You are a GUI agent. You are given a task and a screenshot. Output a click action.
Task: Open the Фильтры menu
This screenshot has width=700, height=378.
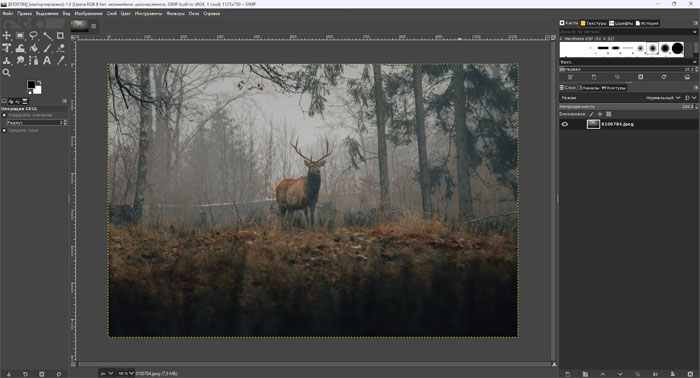click(175, 13)
